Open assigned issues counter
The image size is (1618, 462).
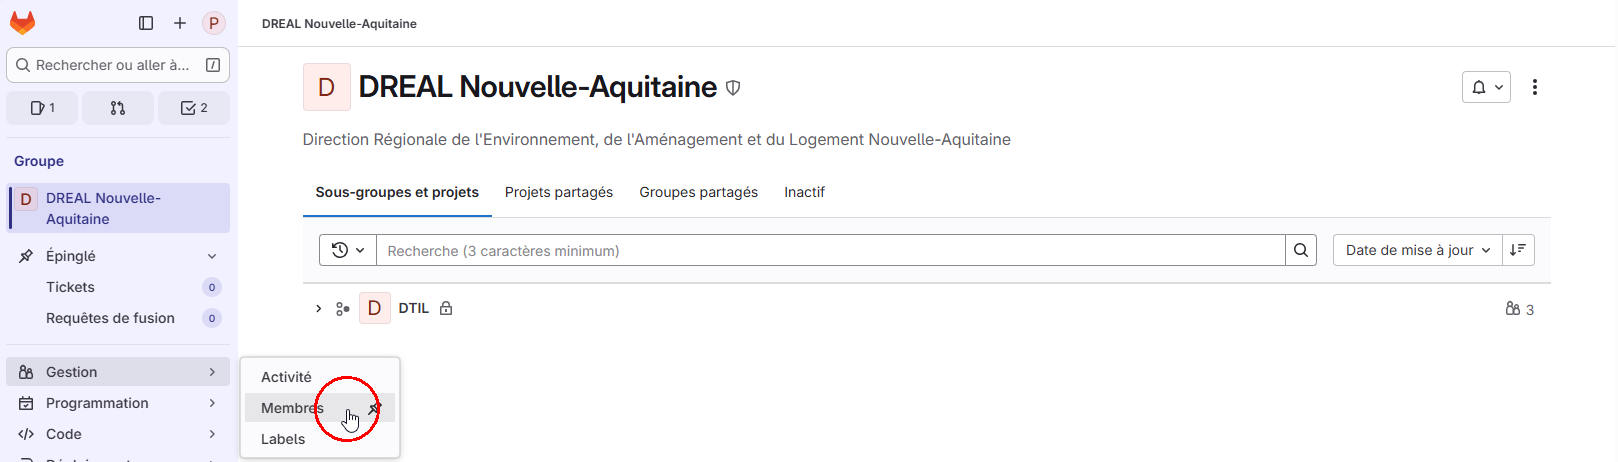tap(42, 108)
